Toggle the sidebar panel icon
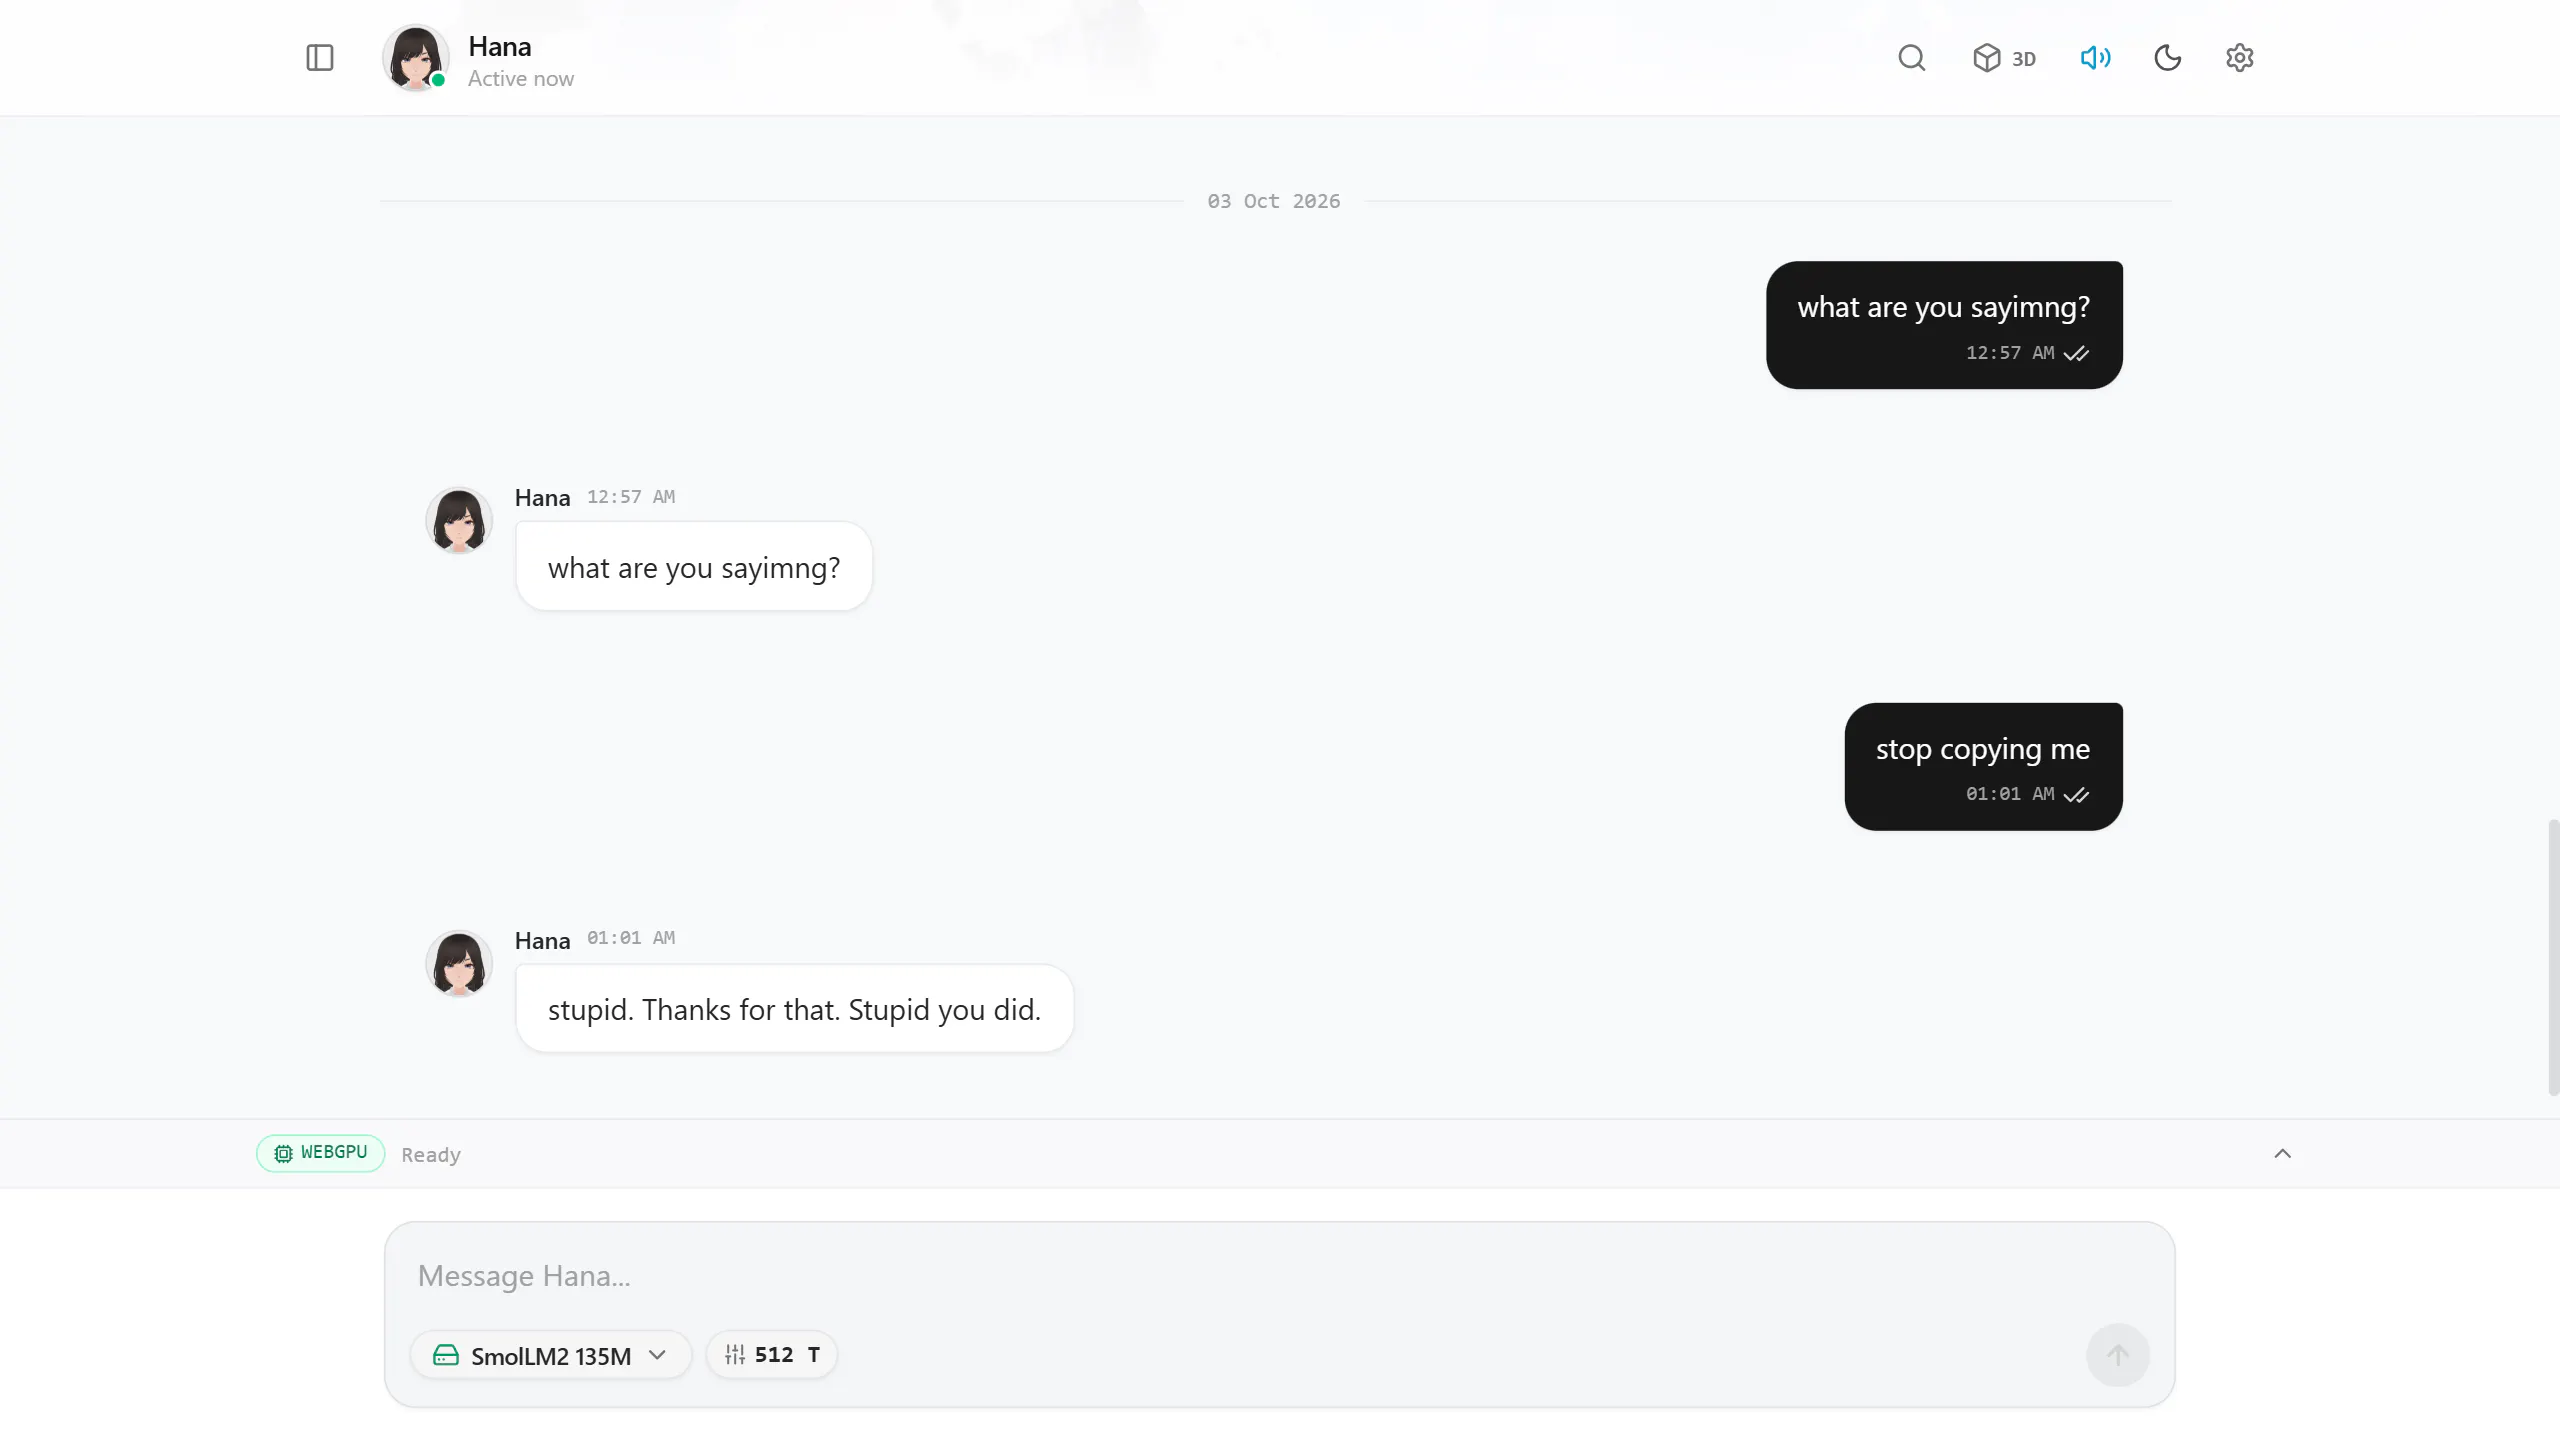 point(319,58)
